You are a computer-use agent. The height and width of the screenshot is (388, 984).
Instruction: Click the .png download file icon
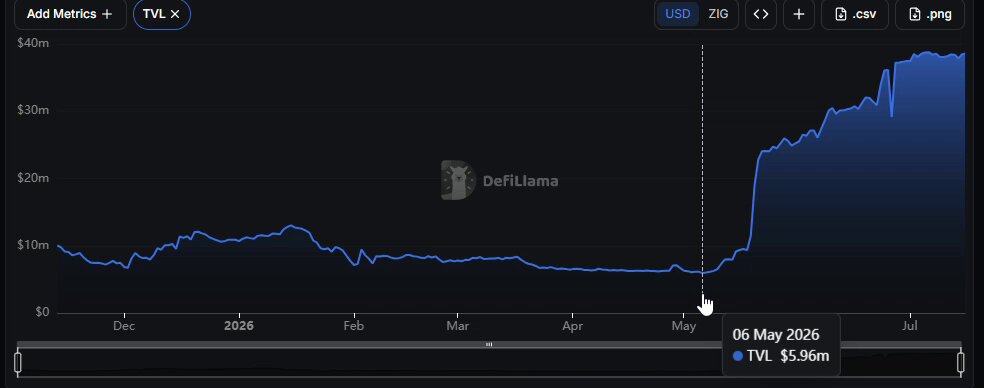[x=915, y=14]
